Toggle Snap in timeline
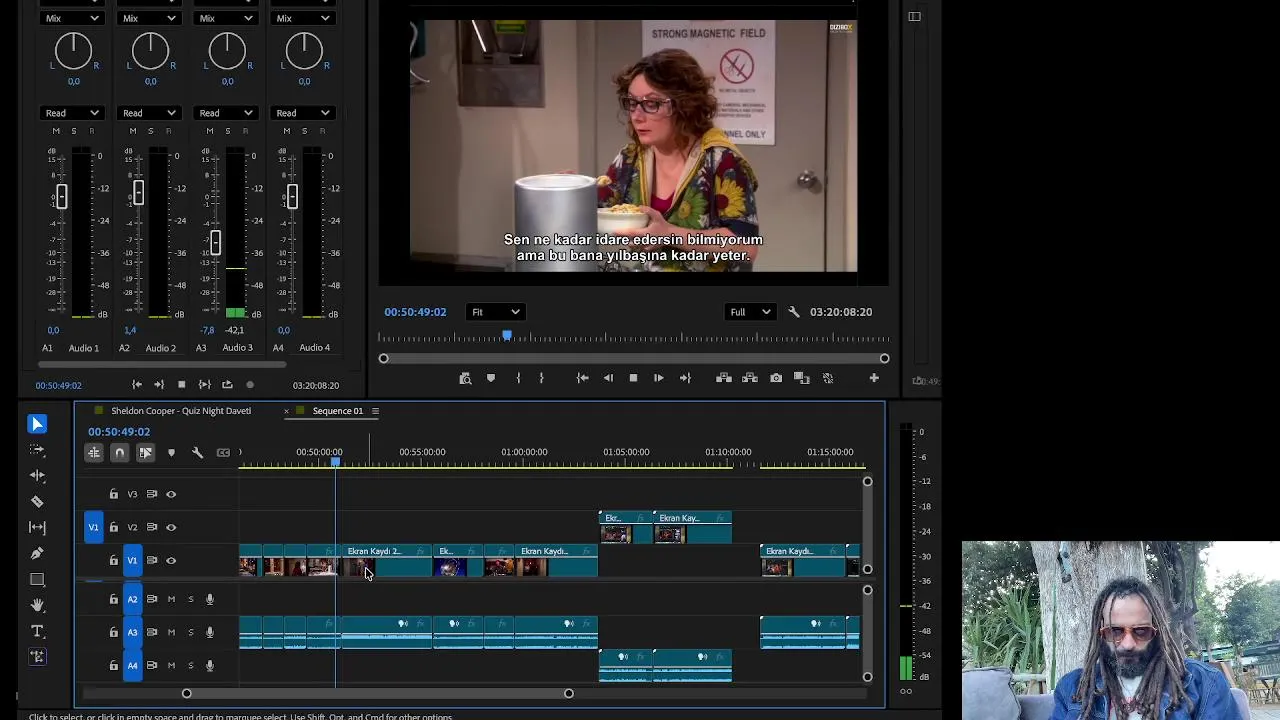The width and height of the screenshot is (1280, 720). click(x=119, y=453)
